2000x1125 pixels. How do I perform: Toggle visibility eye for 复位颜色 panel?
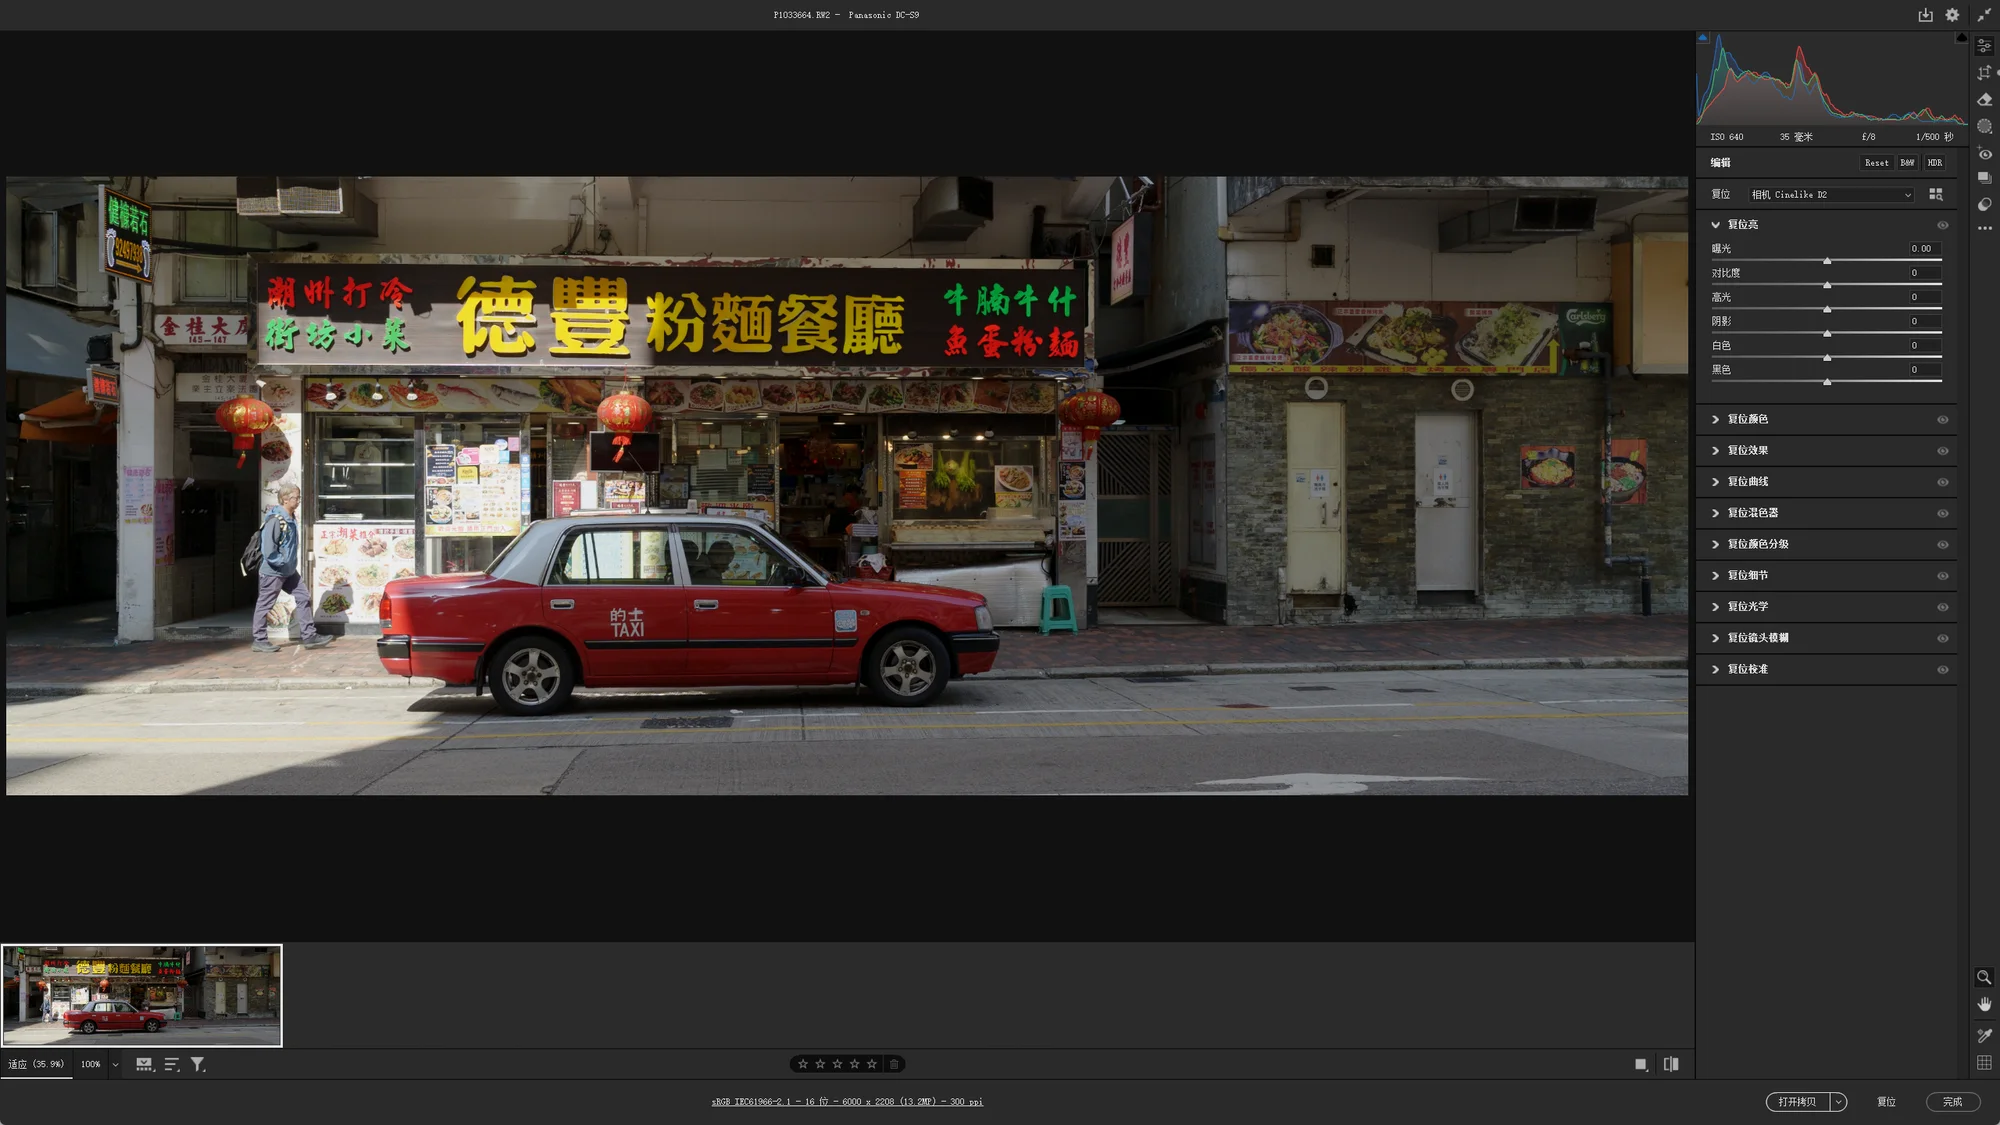1942,420
